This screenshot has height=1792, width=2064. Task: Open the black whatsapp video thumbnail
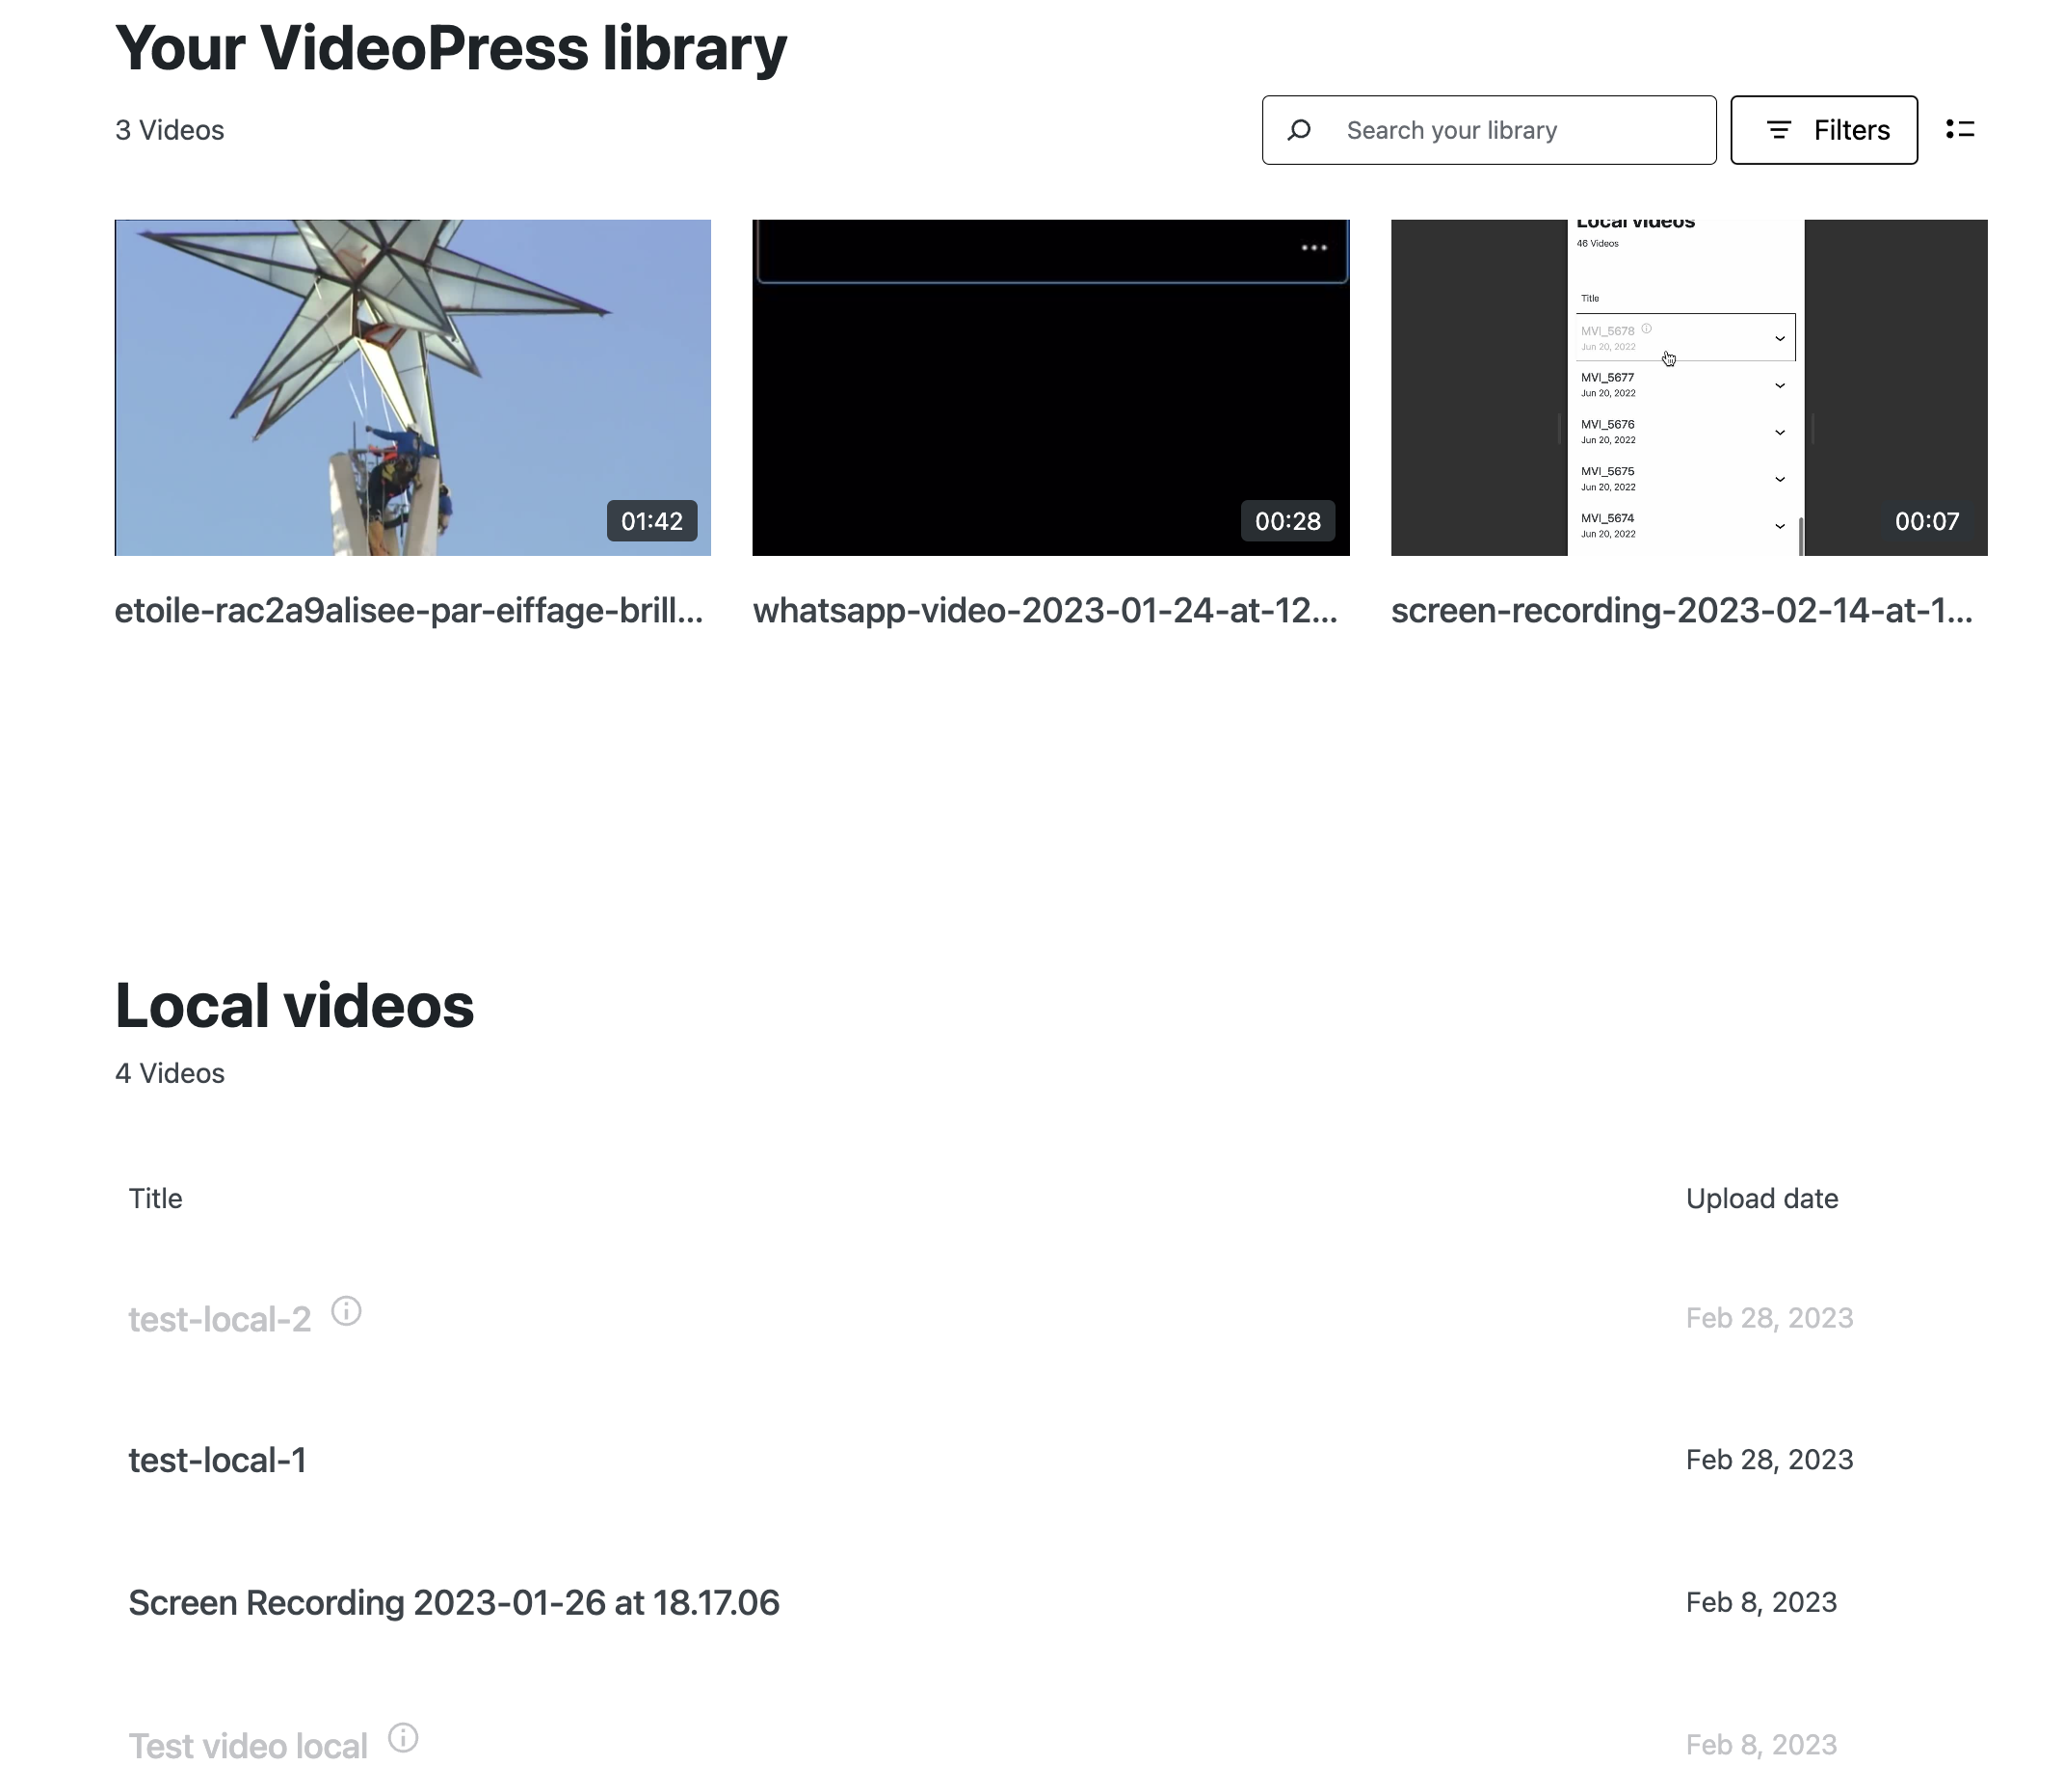point(1051,388)
